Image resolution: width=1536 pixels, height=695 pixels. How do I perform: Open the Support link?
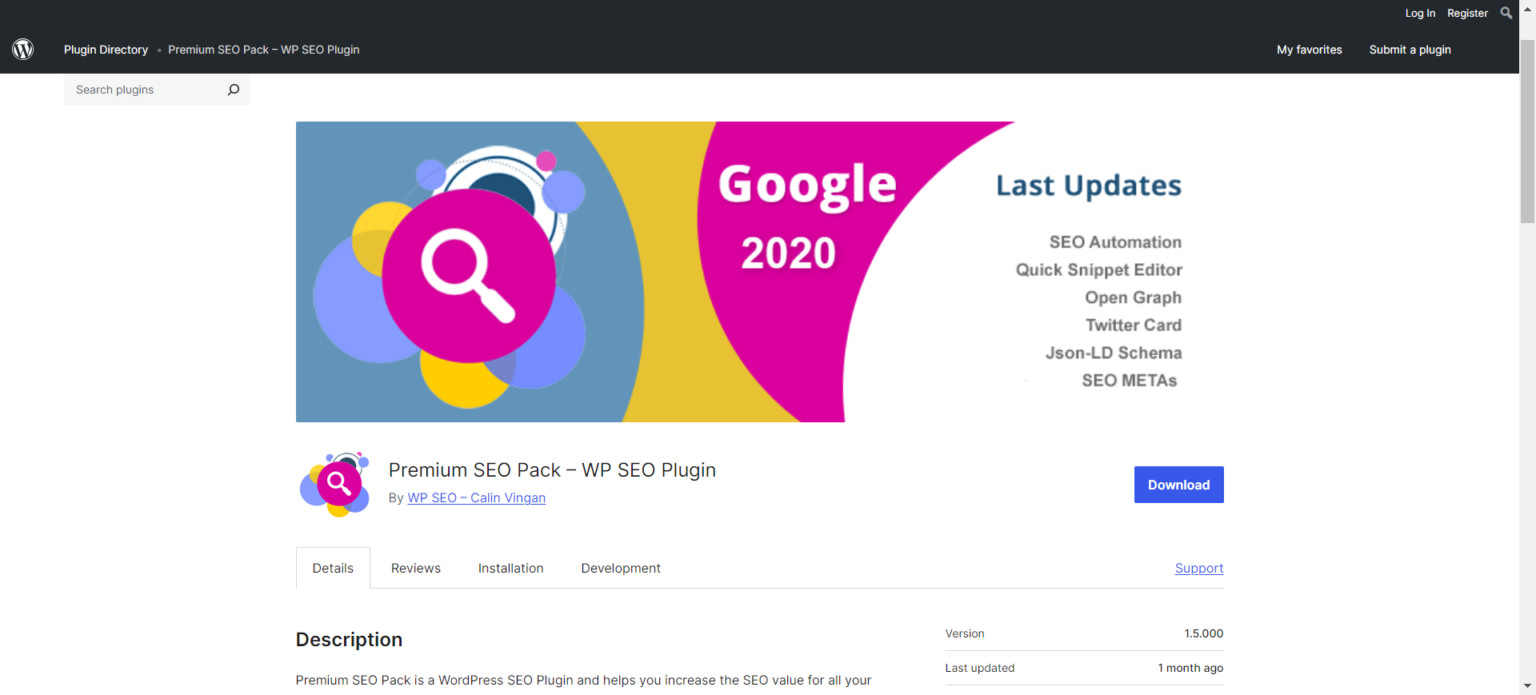click(x=1198, y=567)
